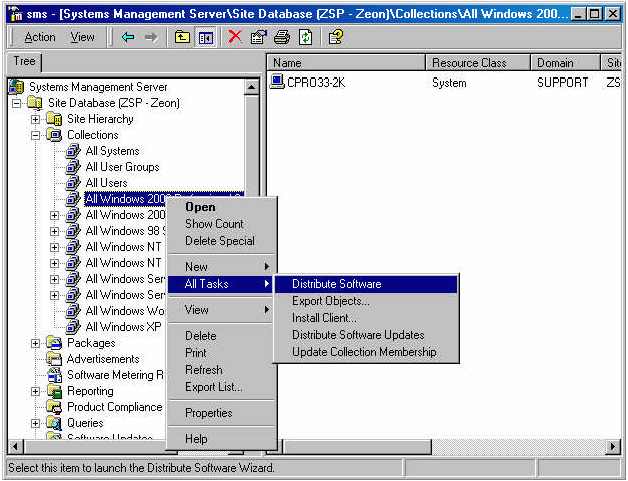The height and width of the screenshot is (481, 628).
Task: Click the Forward arrow toolbar icon
Action: point(151,38)
